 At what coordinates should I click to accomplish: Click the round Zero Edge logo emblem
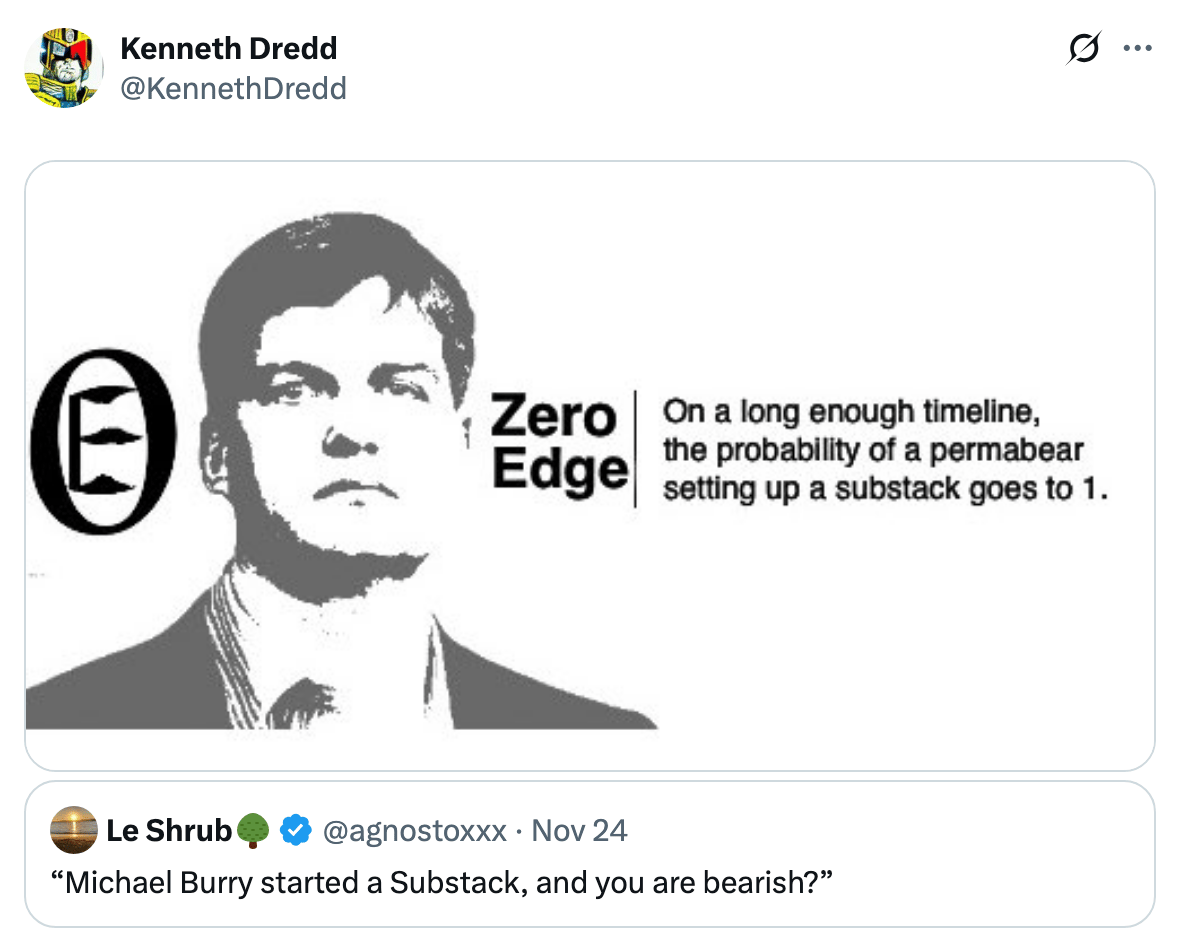[x=104, y=441]
